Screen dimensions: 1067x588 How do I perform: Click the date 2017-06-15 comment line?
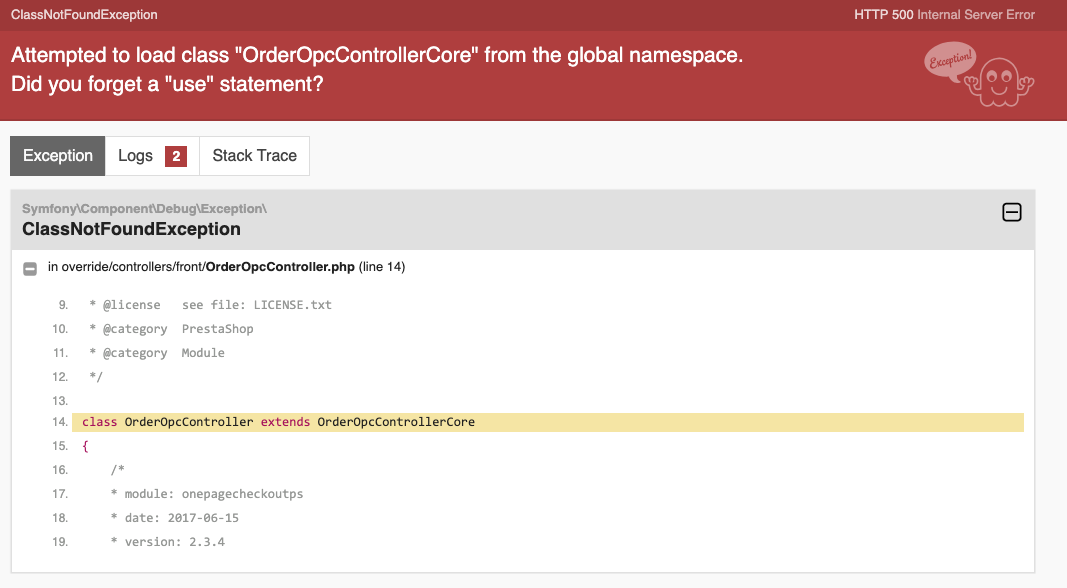(174, 518)
